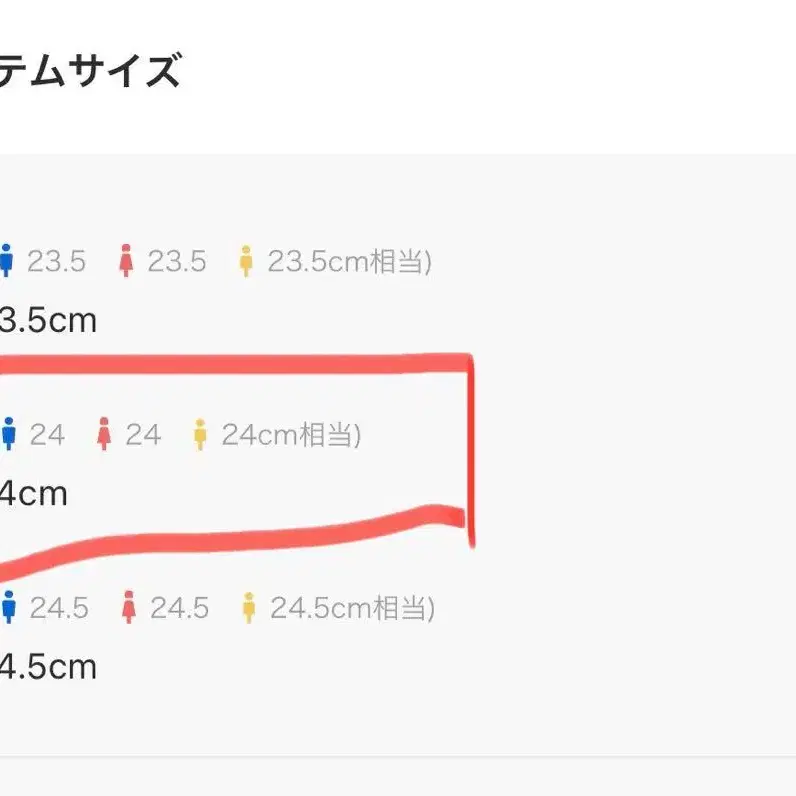796x796 pixels.
Task: Click the blue men's icon in 24 row
Action: 9,435
